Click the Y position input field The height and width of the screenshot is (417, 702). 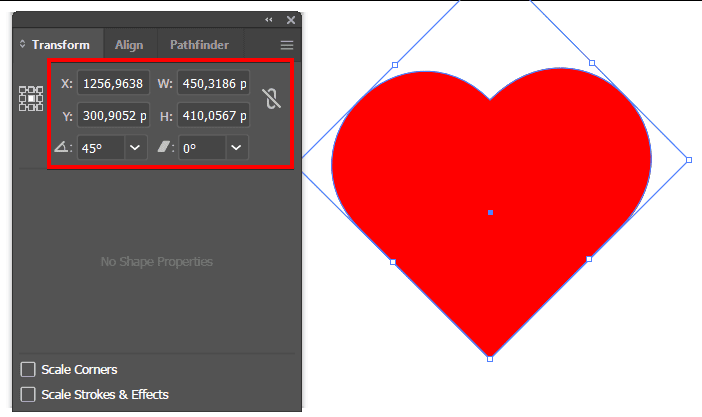[x=114, y=116]
